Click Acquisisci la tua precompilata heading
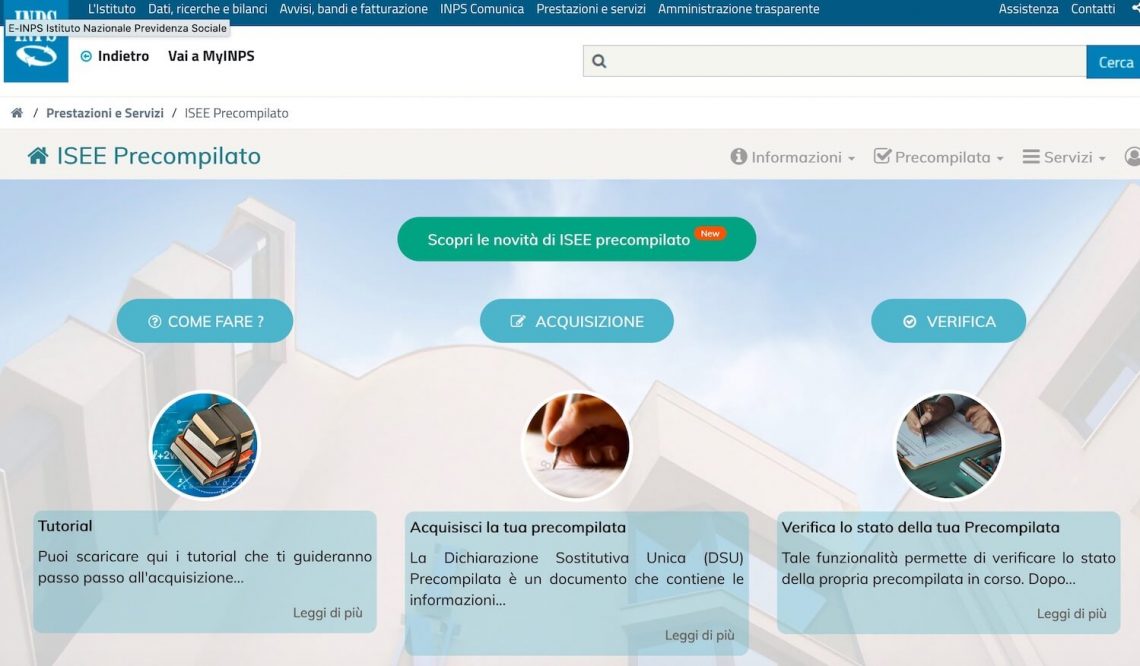Viewport: 1140px width, 666px height. (518, 527)
